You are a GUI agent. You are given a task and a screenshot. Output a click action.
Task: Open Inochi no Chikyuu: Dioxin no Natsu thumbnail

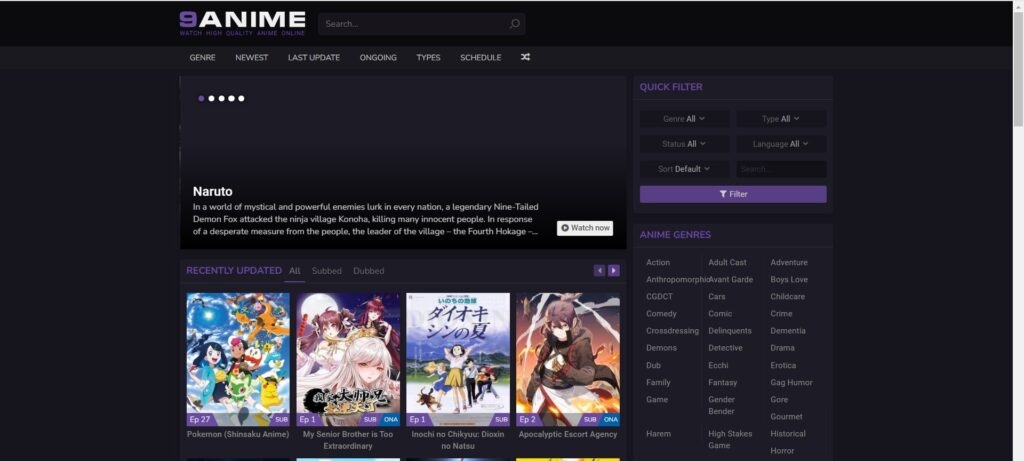point(458,359)
